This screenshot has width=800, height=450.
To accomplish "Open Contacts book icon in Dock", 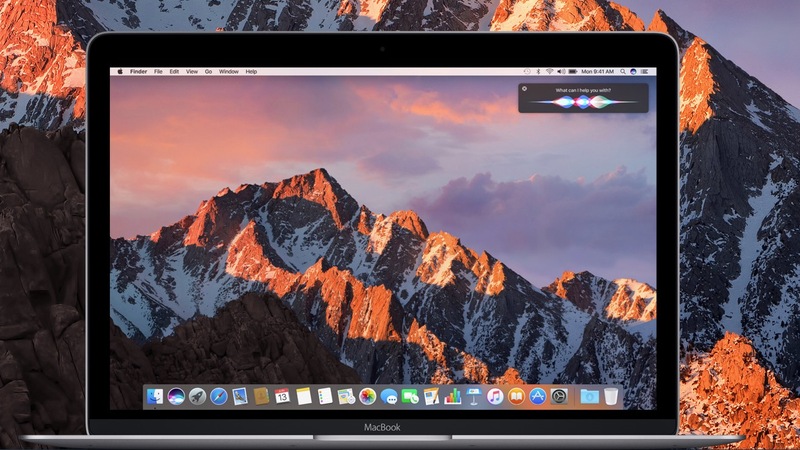I will (x=261, y=396).
